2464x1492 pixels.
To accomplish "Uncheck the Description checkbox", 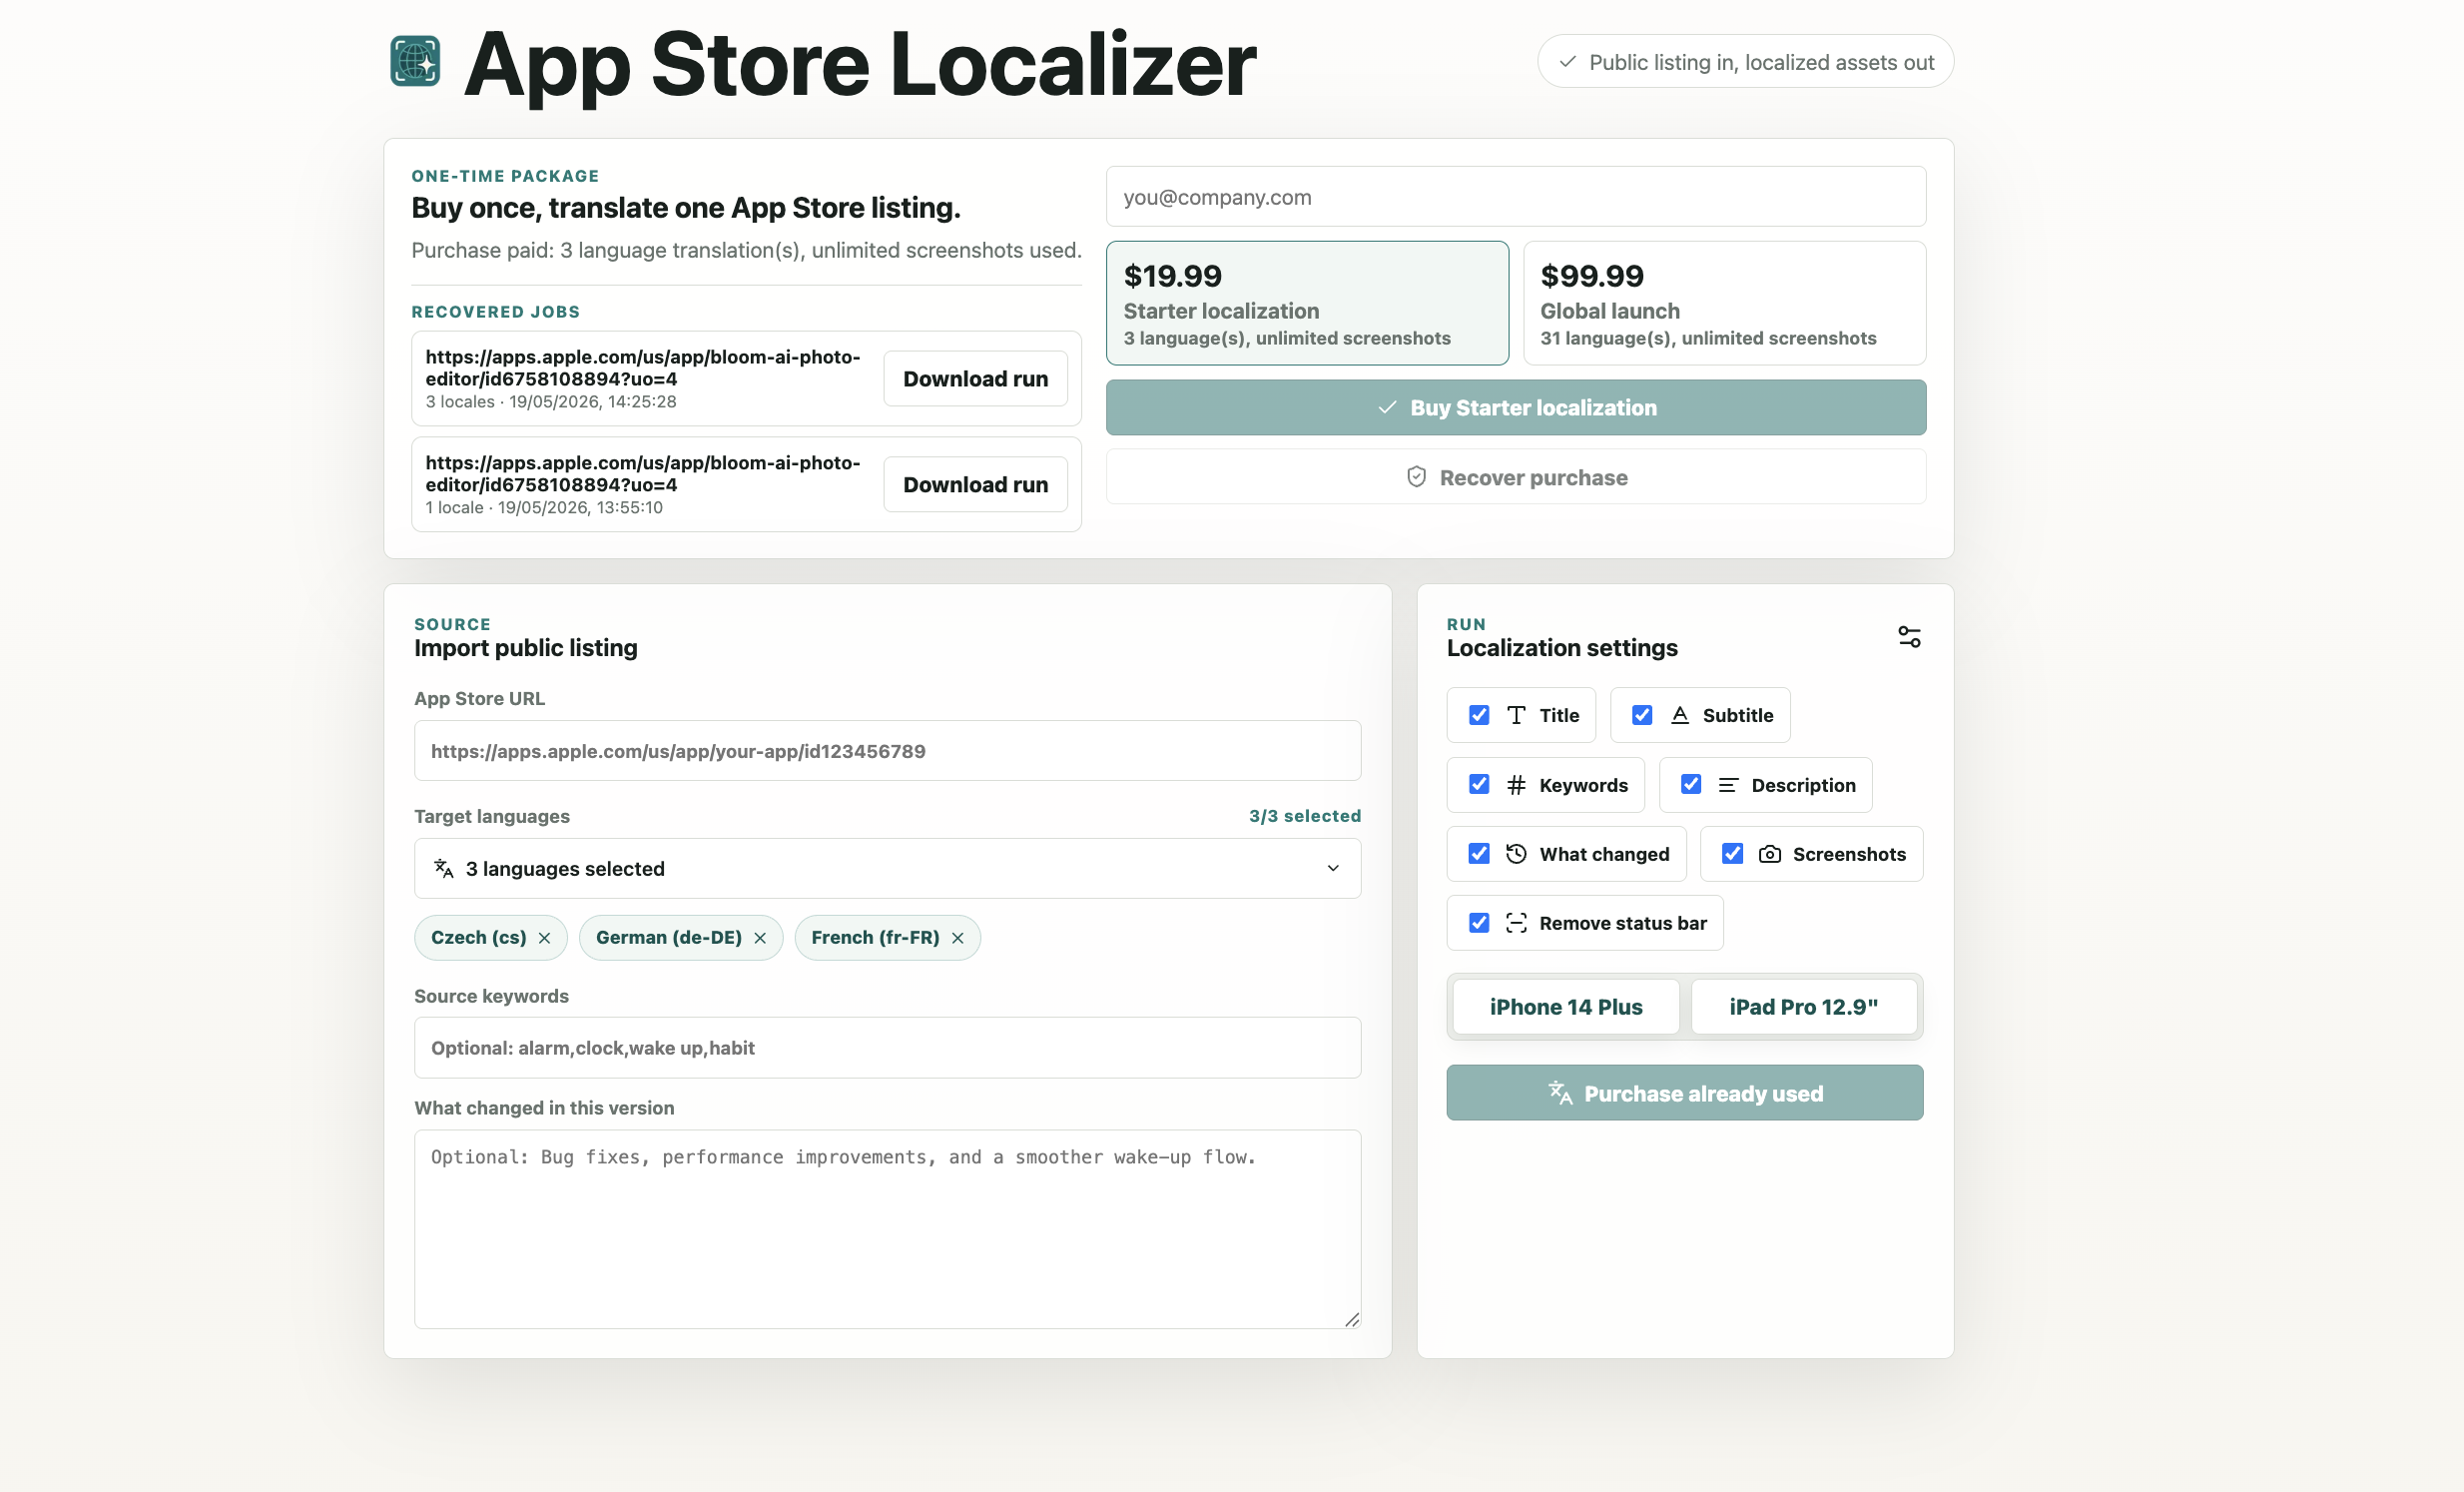I will tap(1691, 784).
